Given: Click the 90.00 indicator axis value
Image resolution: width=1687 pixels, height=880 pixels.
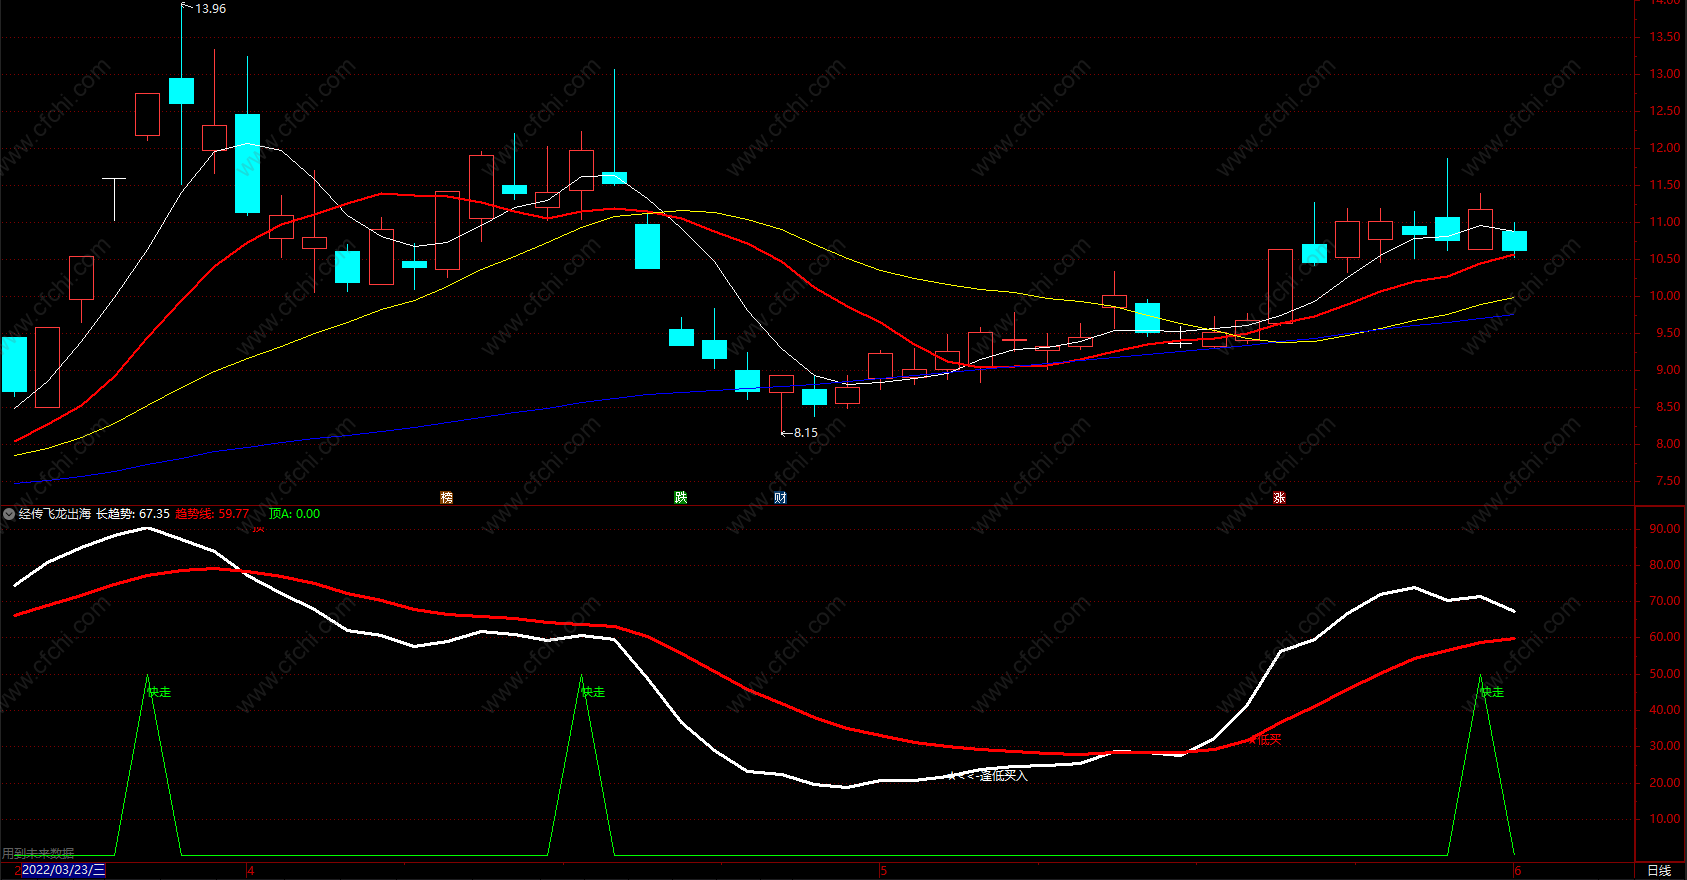Looking at the screenshot, I should click(1665, 529).
